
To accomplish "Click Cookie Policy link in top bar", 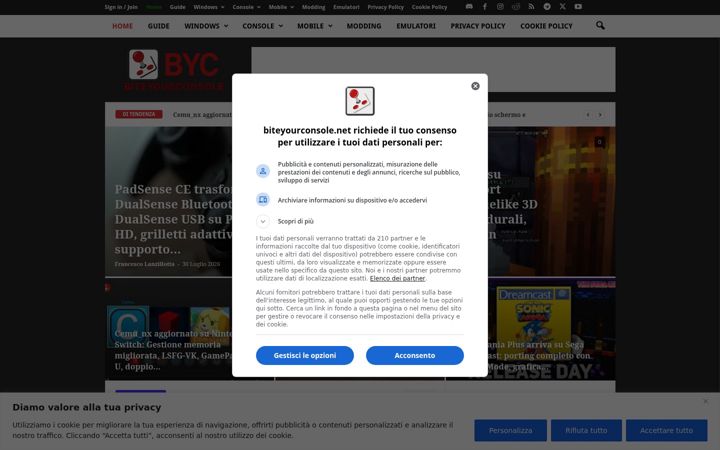I will [x=429, y=7].
